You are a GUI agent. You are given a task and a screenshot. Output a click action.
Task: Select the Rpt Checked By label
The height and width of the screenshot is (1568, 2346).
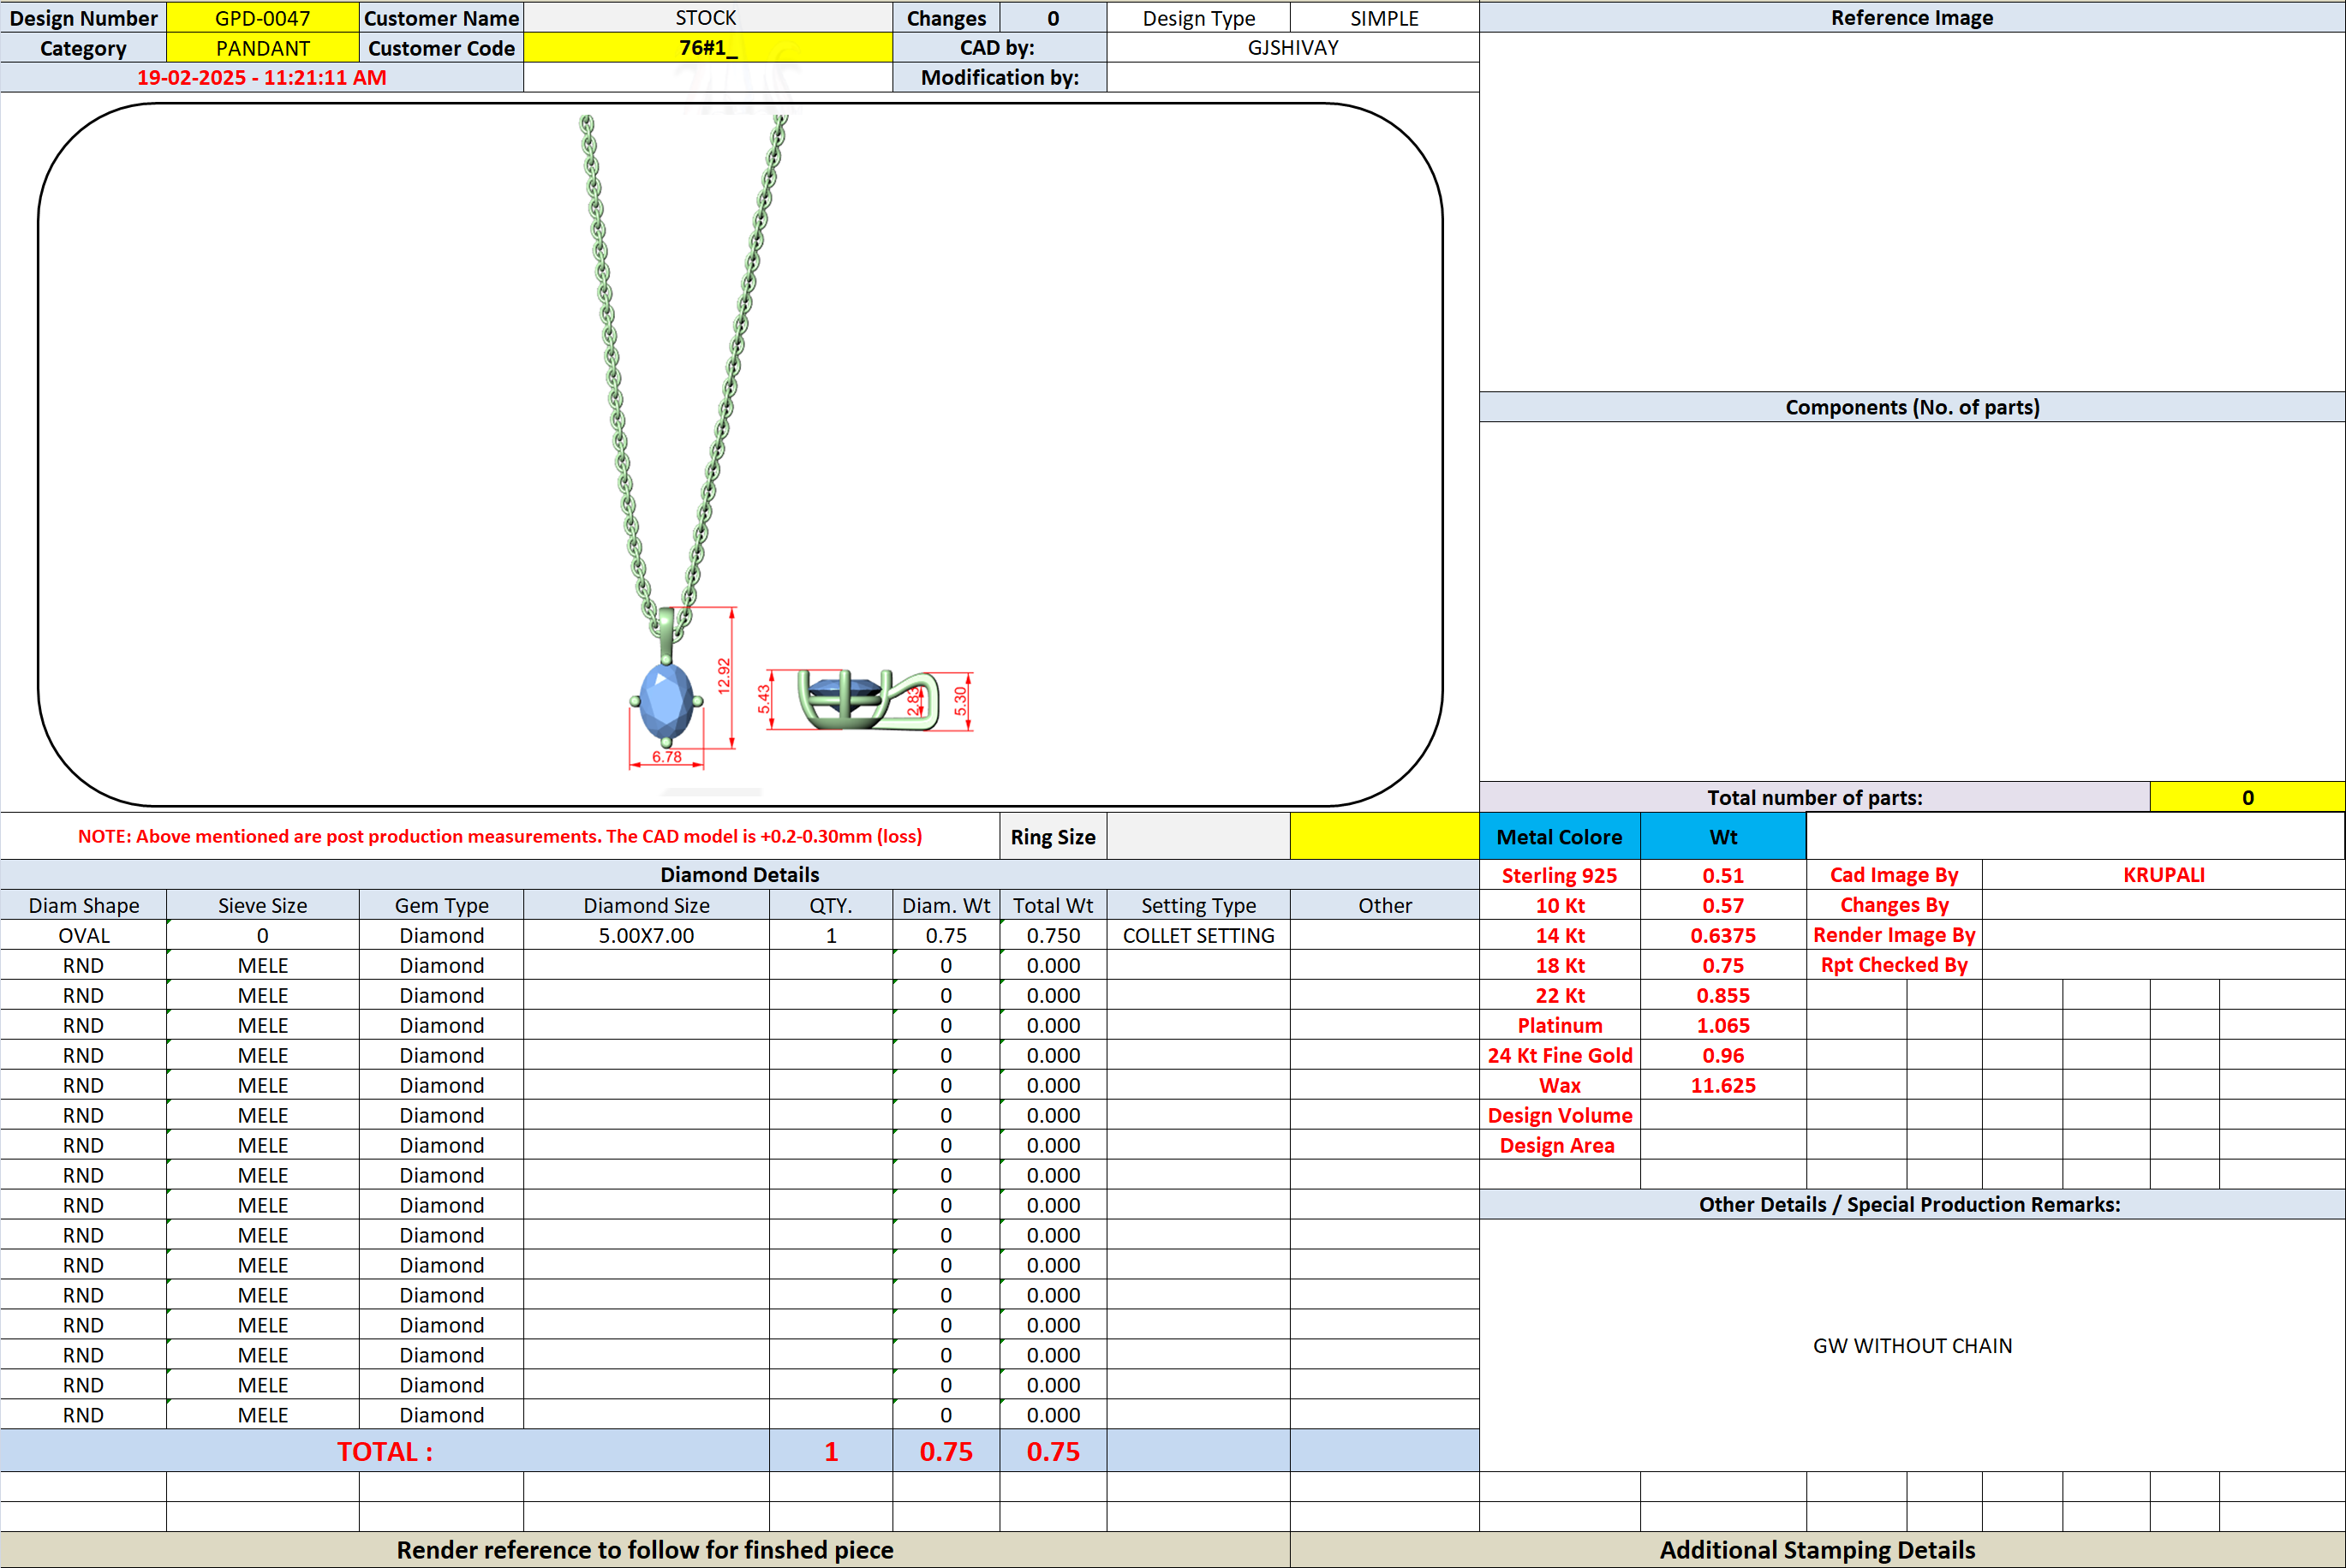1894,965
